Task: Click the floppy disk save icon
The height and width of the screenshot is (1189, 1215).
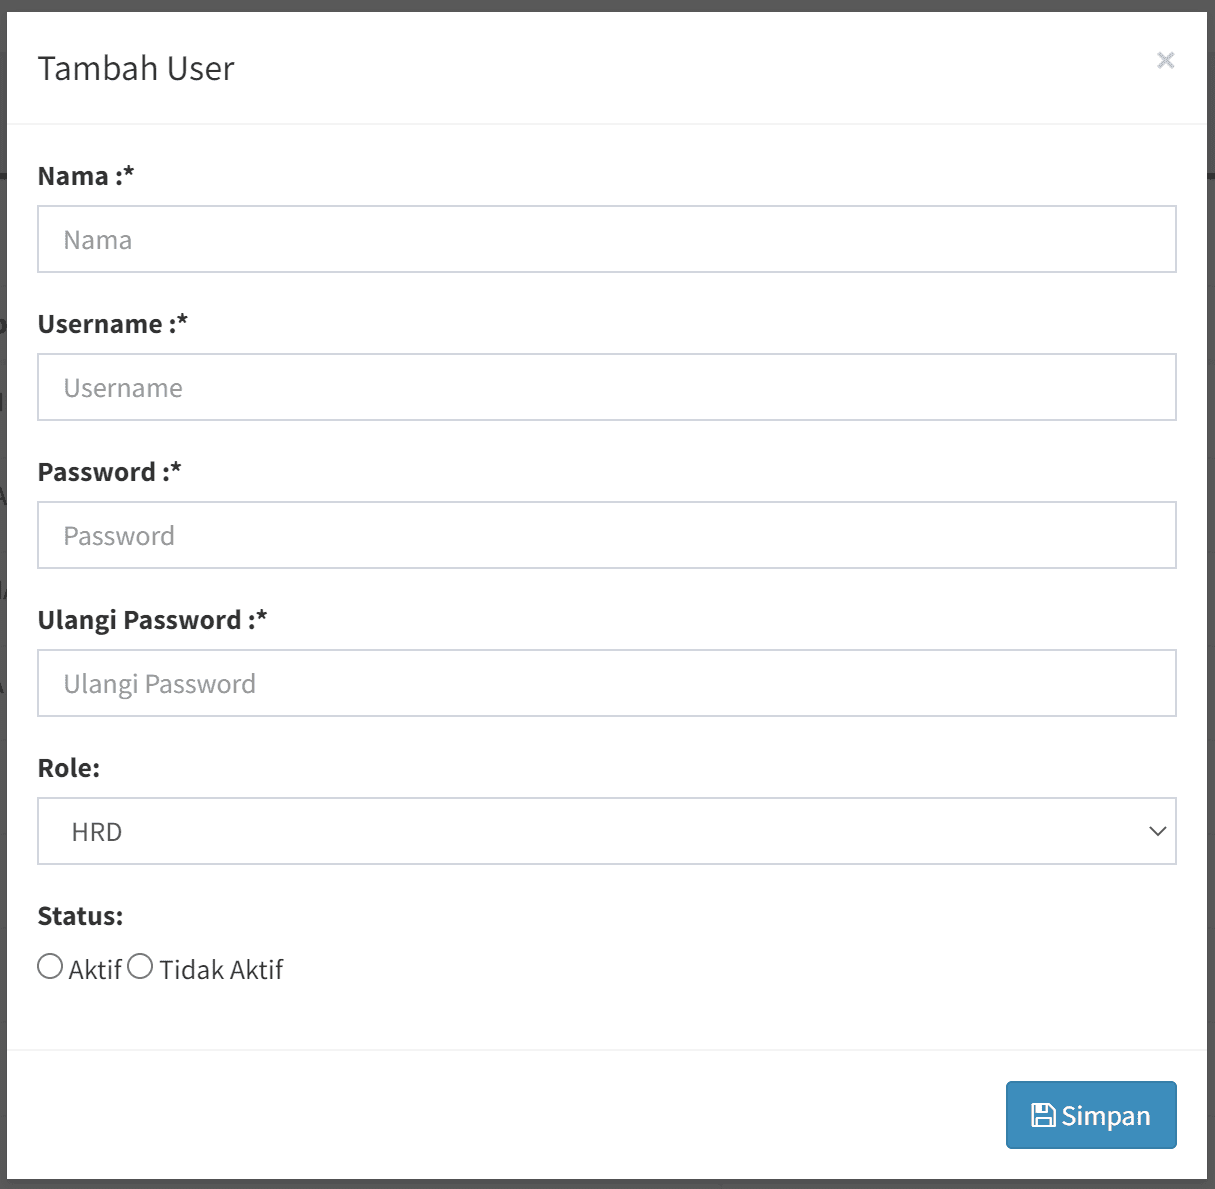Action: pos(1043,1115)
